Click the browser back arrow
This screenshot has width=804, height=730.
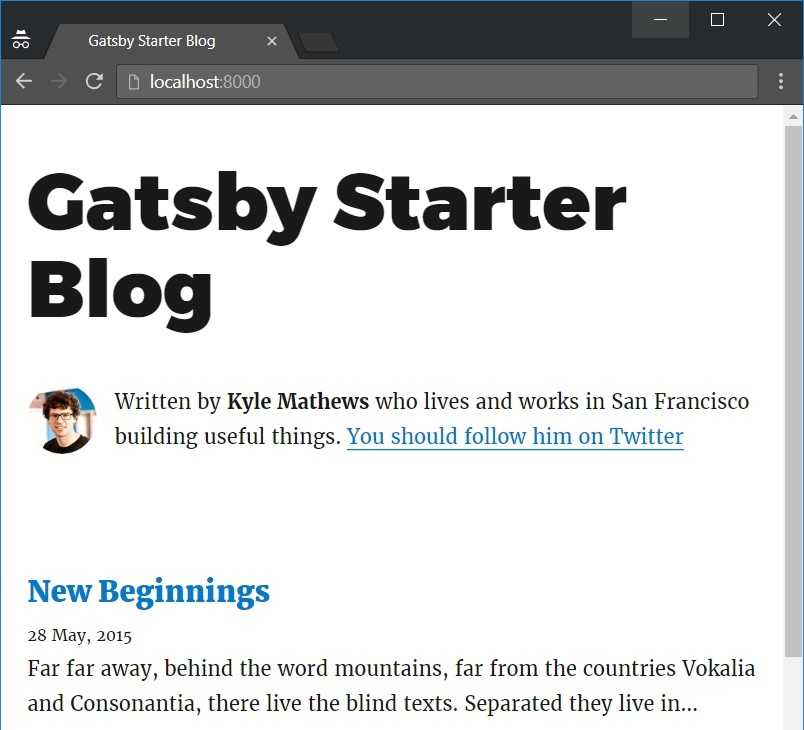point(24,81)
